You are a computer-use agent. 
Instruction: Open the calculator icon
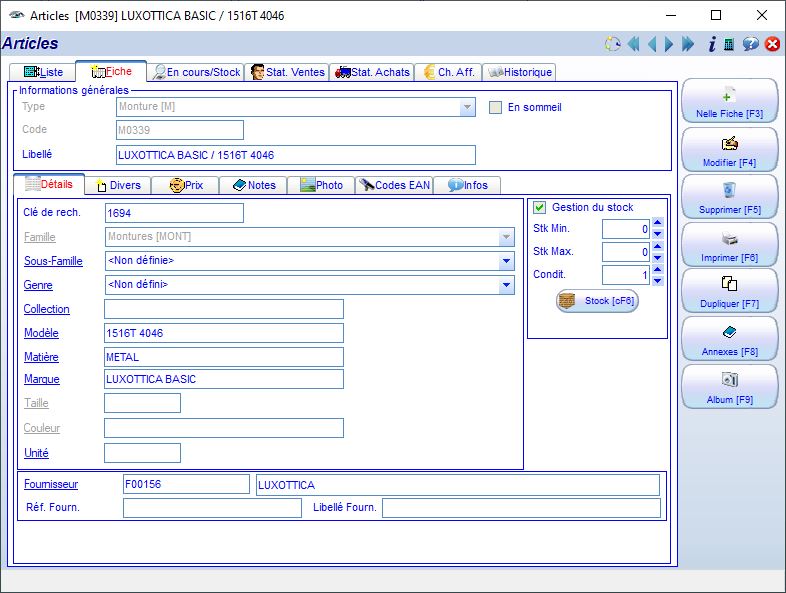pyautogui.click(x=729, y=44)
